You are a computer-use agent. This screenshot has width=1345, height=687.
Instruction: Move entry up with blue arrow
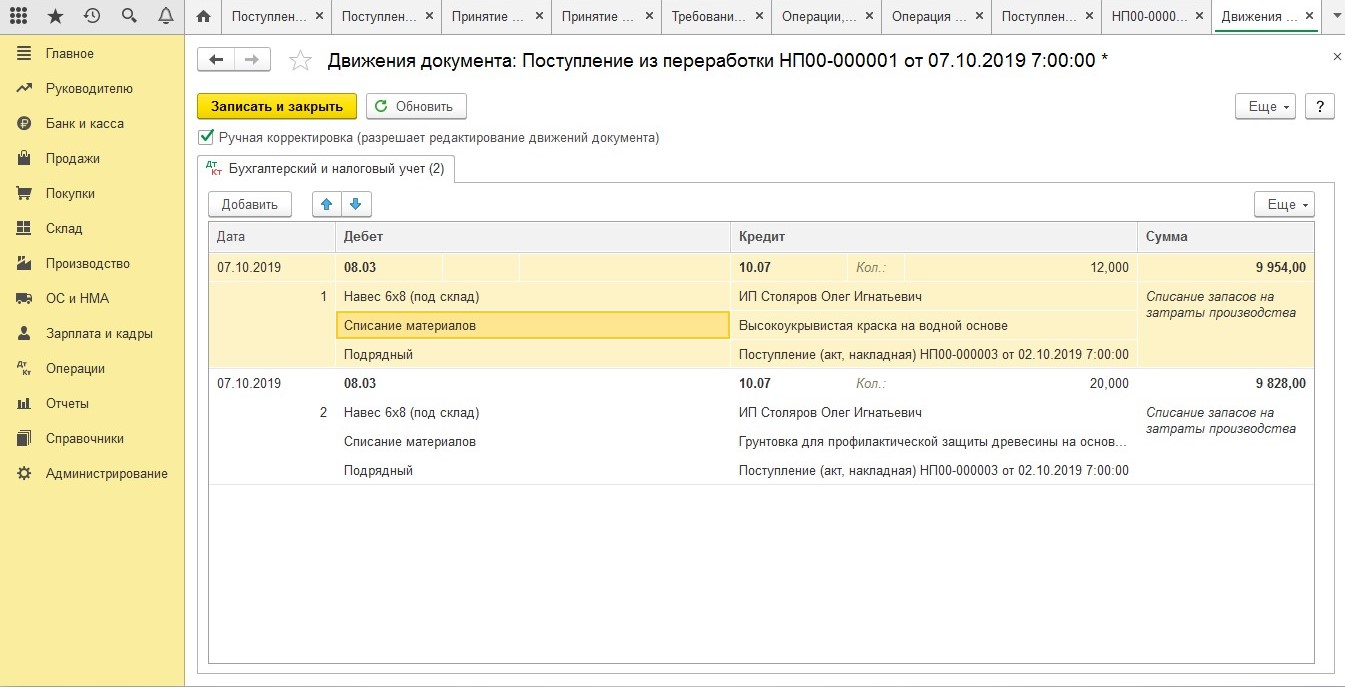tap(326, 204)
